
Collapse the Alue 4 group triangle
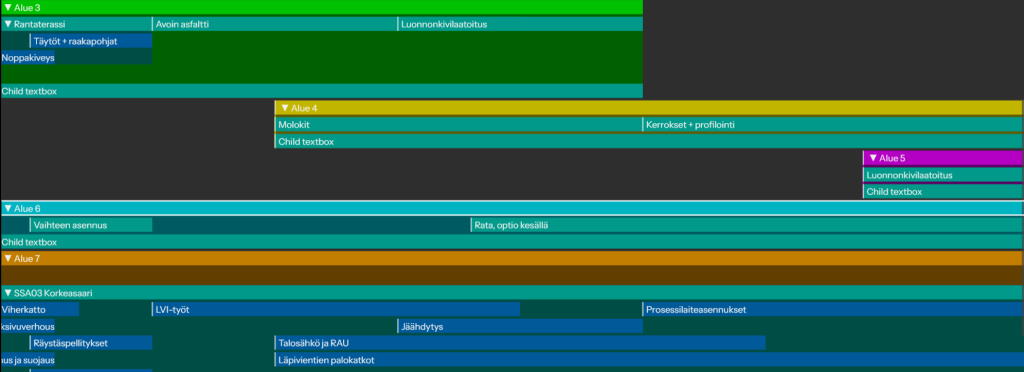click(x=285, y=108)
